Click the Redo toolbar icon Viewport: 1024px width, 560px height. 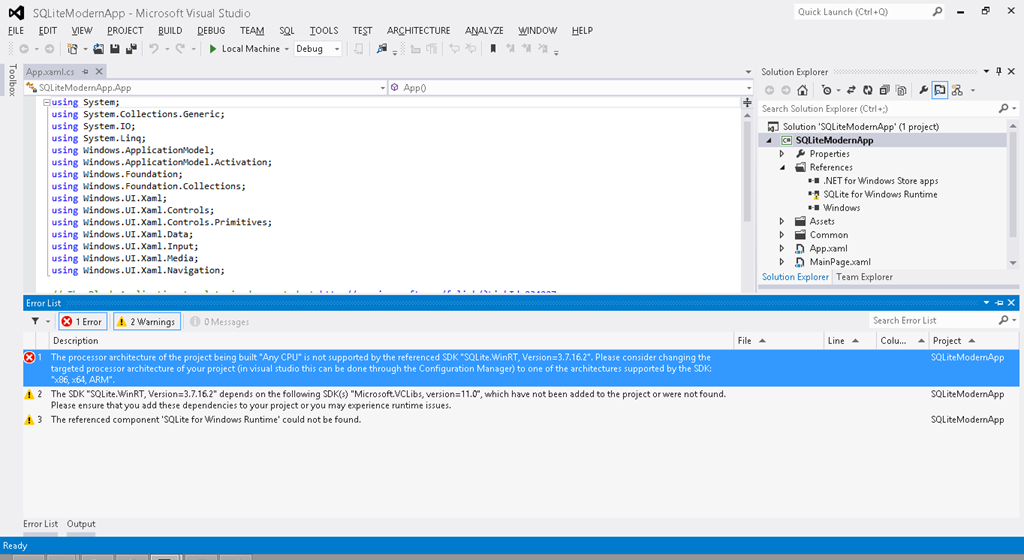coord(180,49)
